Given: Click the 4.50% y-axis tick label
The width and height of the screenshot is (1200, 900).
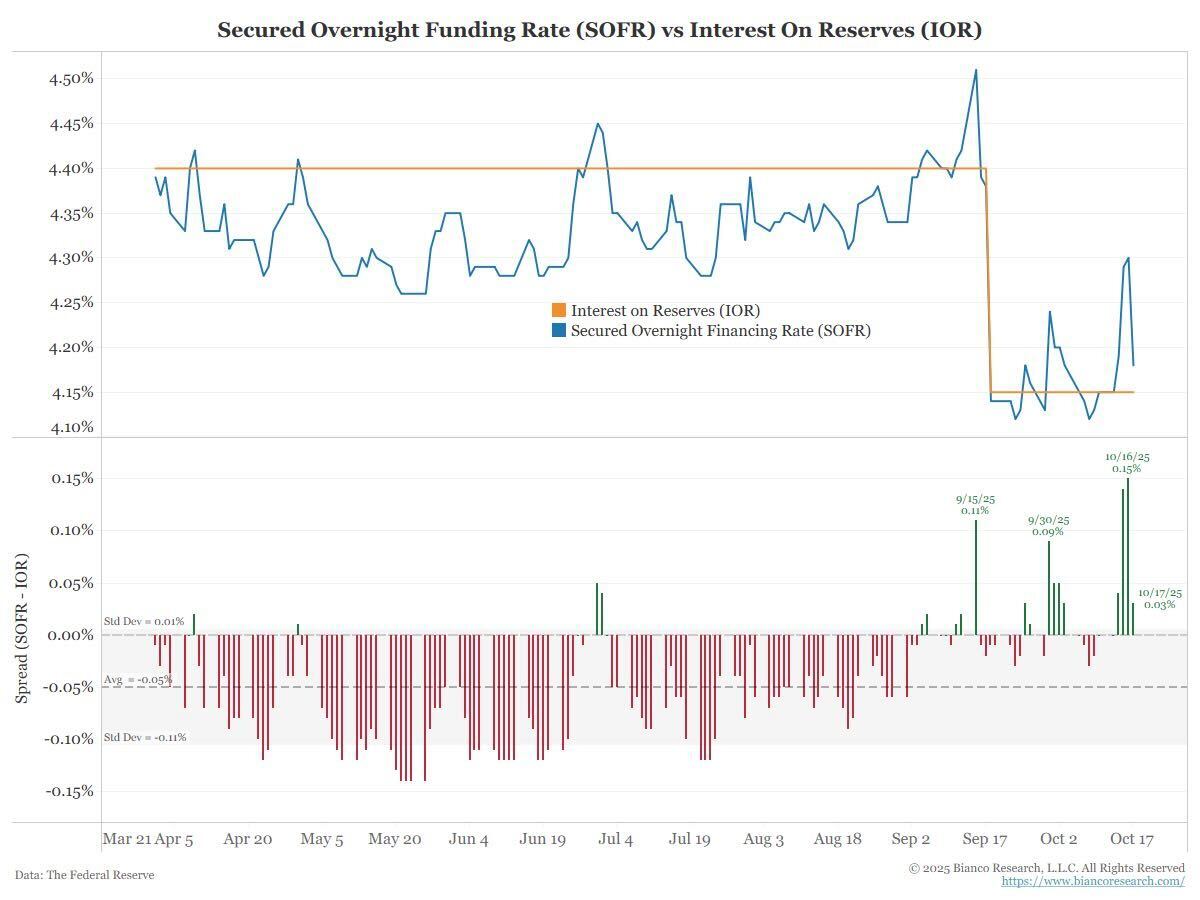Looking at the screenshot, I should 71,79.
